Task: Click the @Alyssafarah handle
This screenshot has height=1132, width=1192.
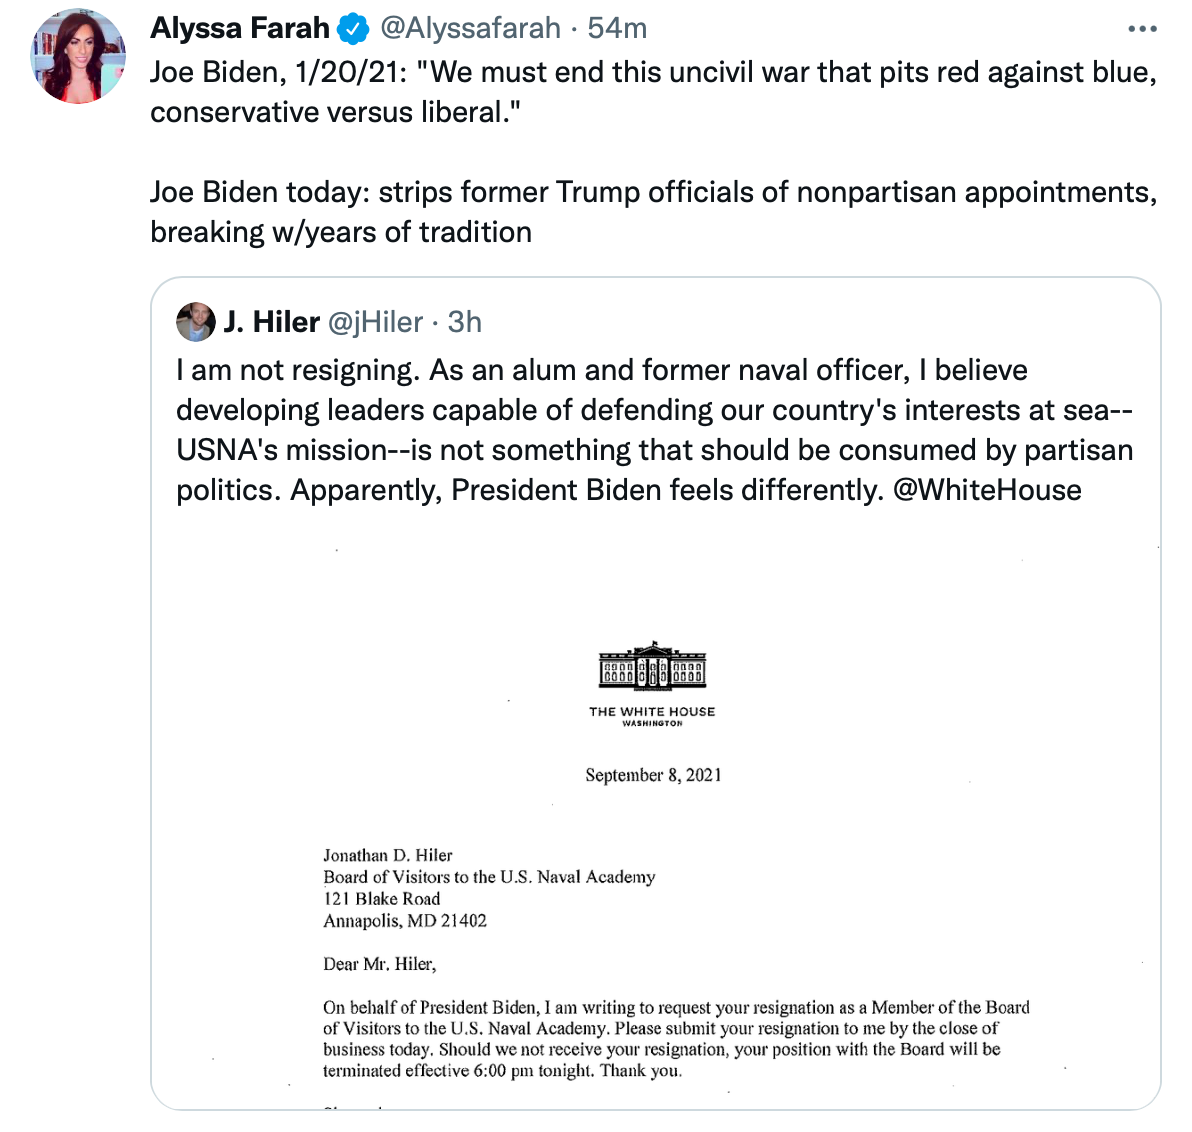Action: (470, 29)
